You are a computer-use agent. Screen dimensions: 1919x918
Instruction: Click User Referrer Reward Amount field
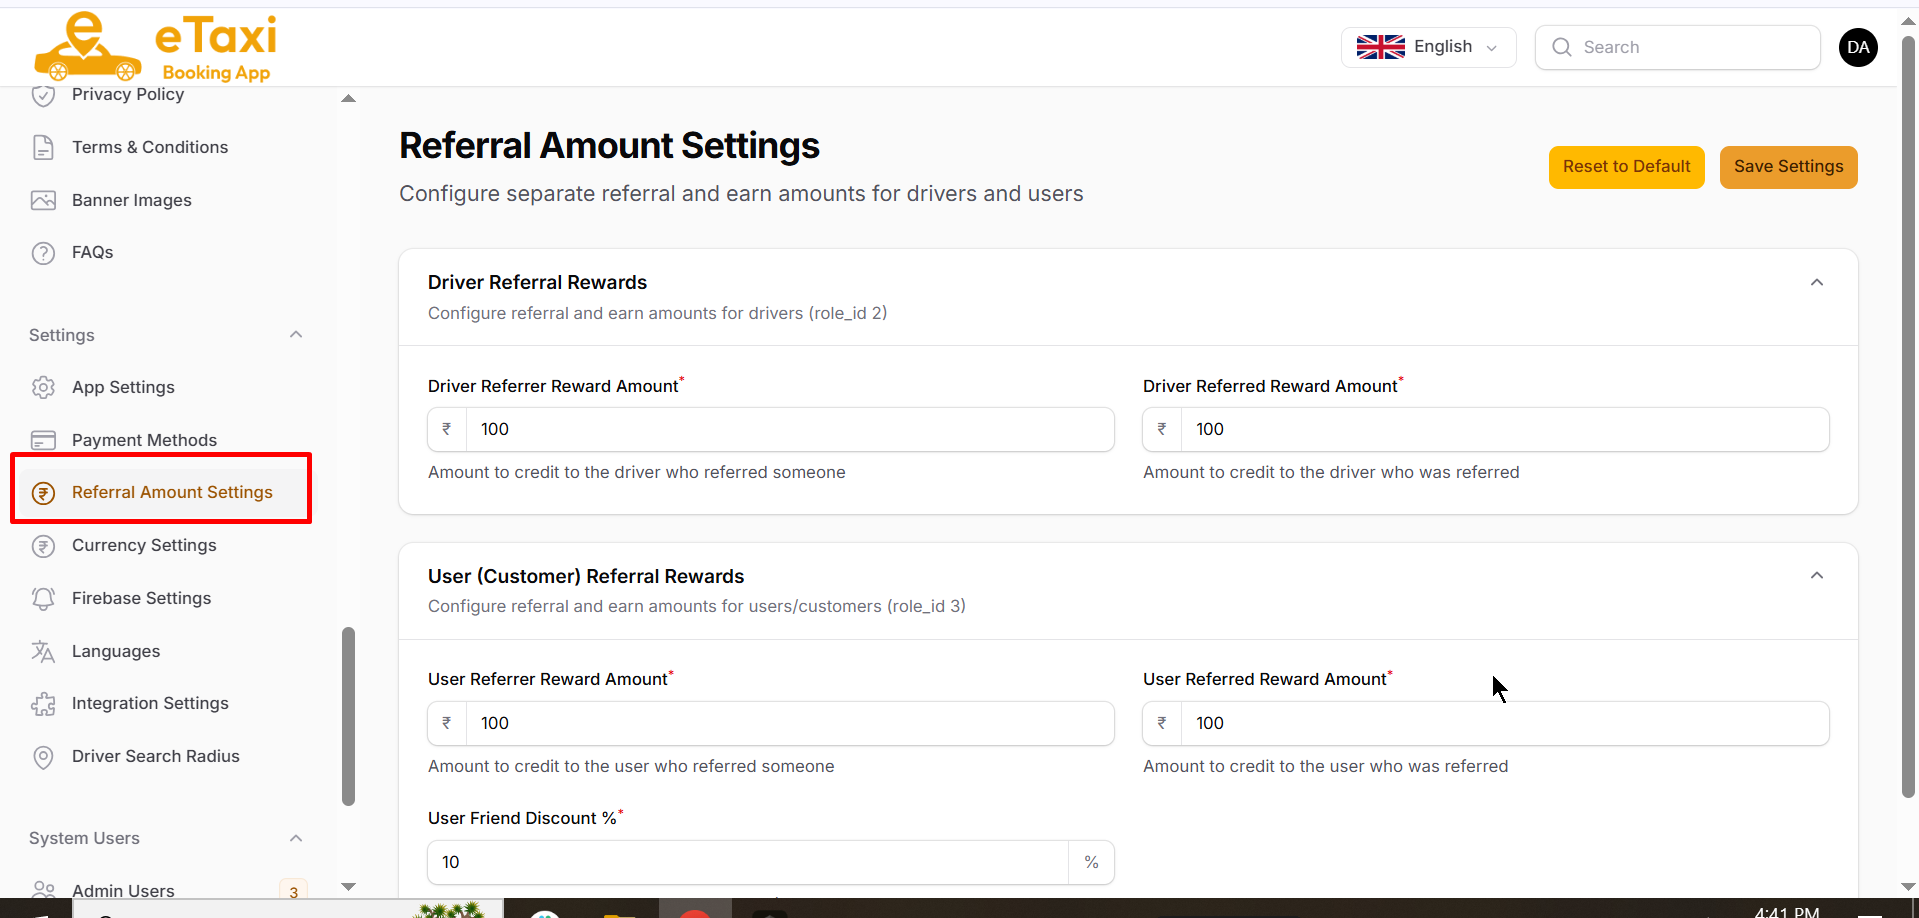click(790, 723)
